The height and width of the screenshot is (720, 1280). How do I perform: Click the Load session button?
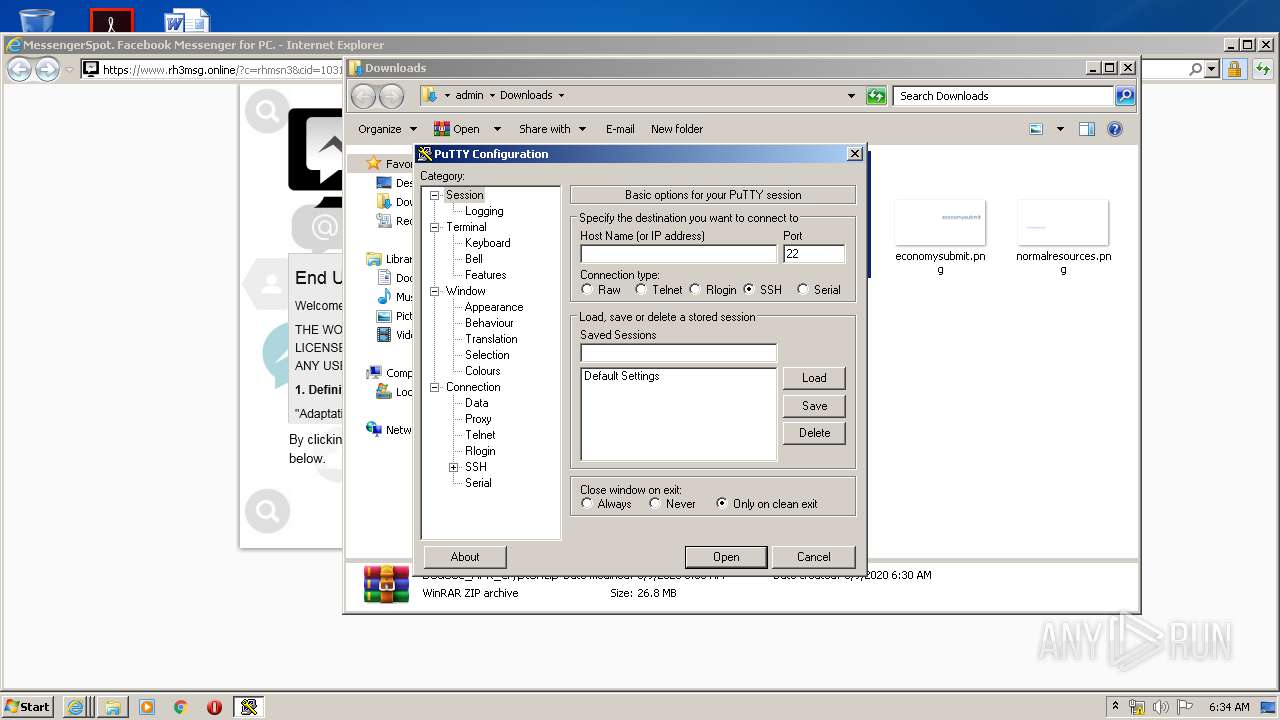(x=814, y=378)
